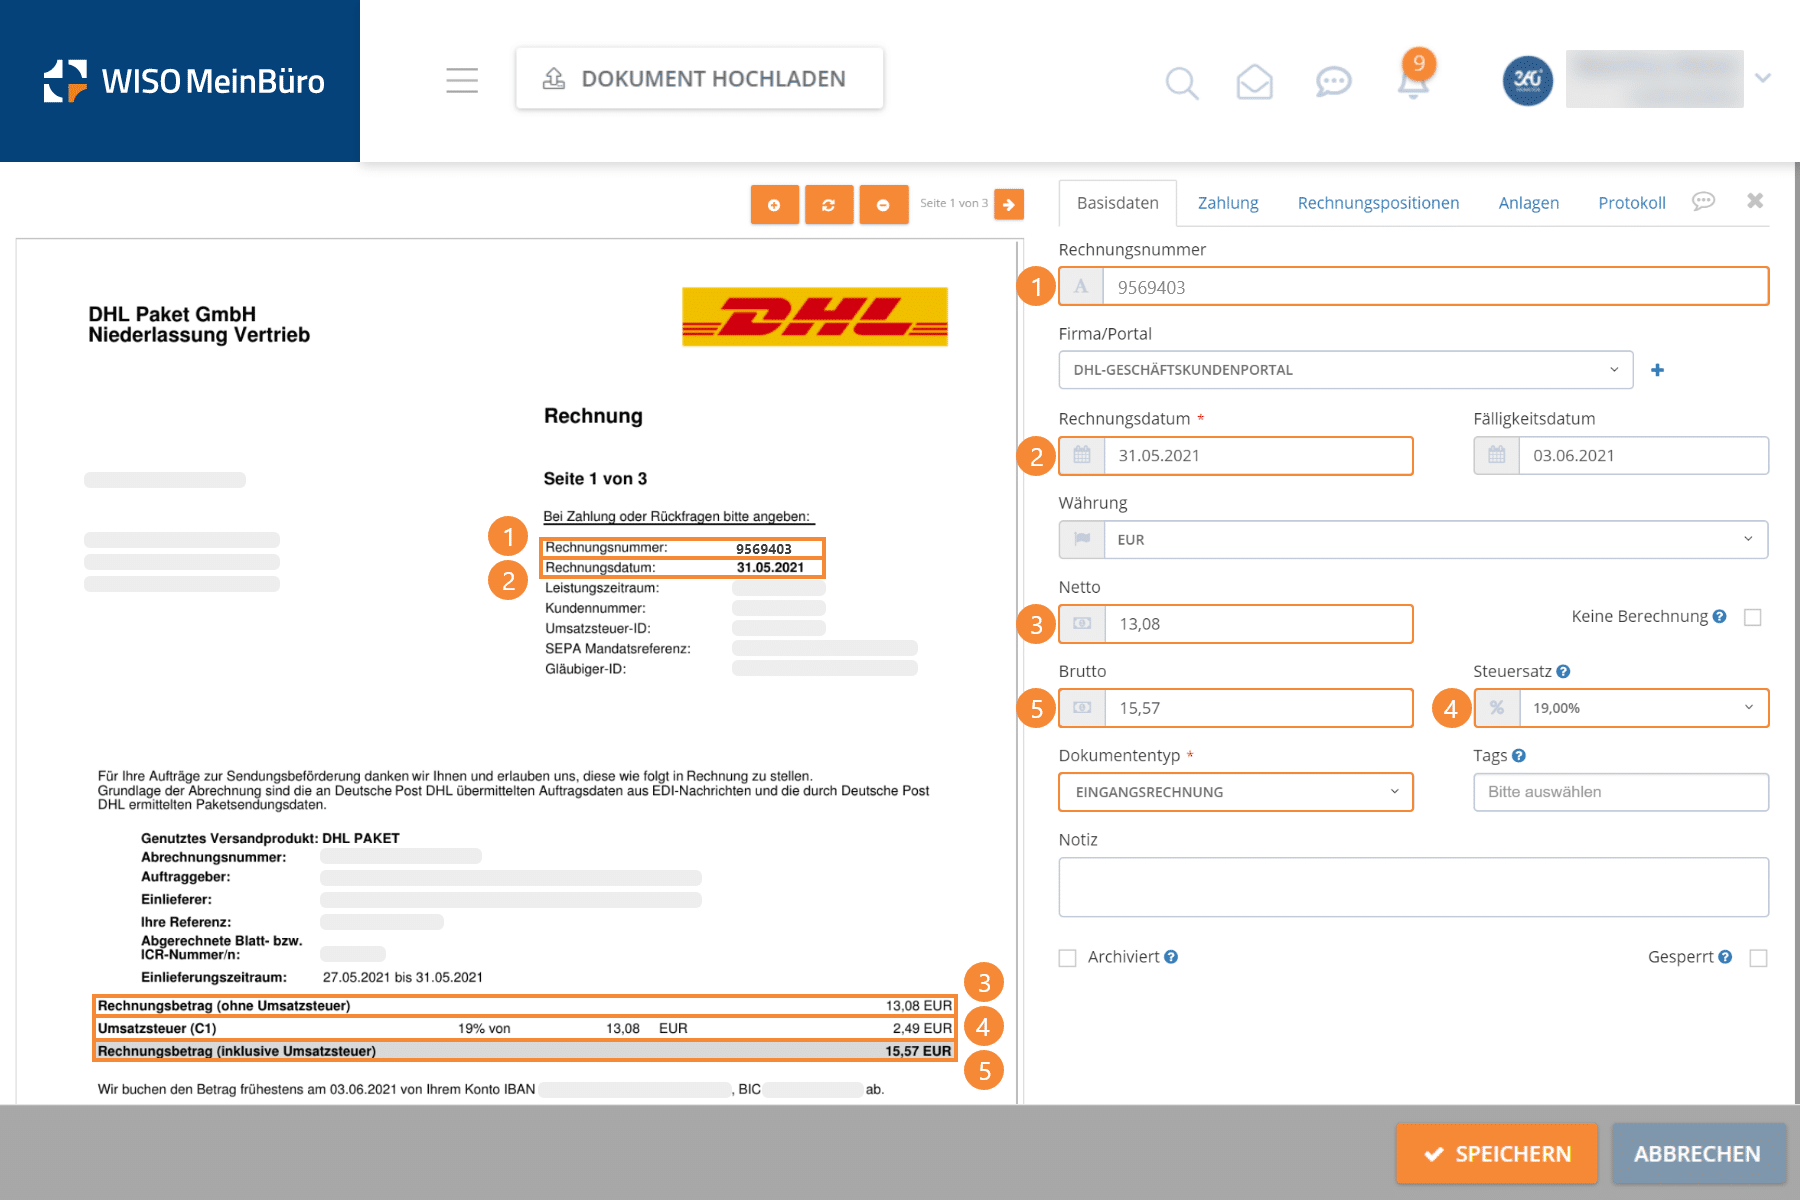Open notifications bell with badge 9
The width and height of the screenshot is (1800, 1200).
[1414, 76]
